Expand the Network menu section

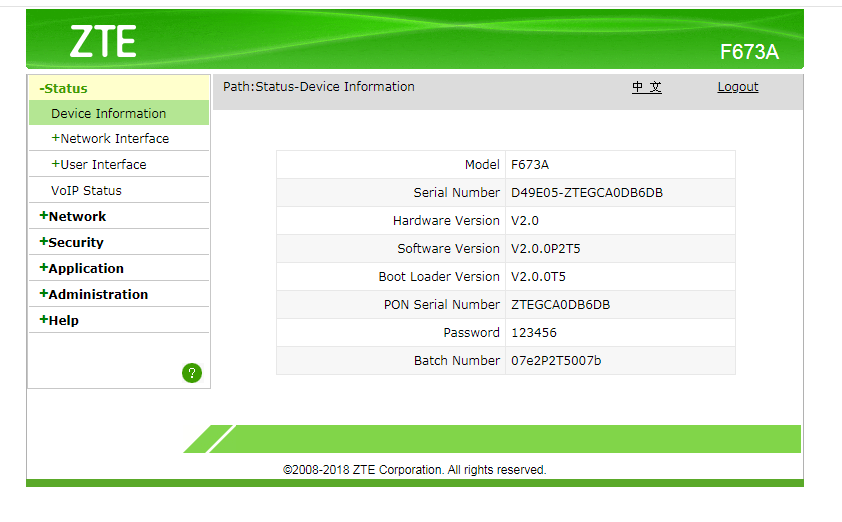click(x=72, y=216)
